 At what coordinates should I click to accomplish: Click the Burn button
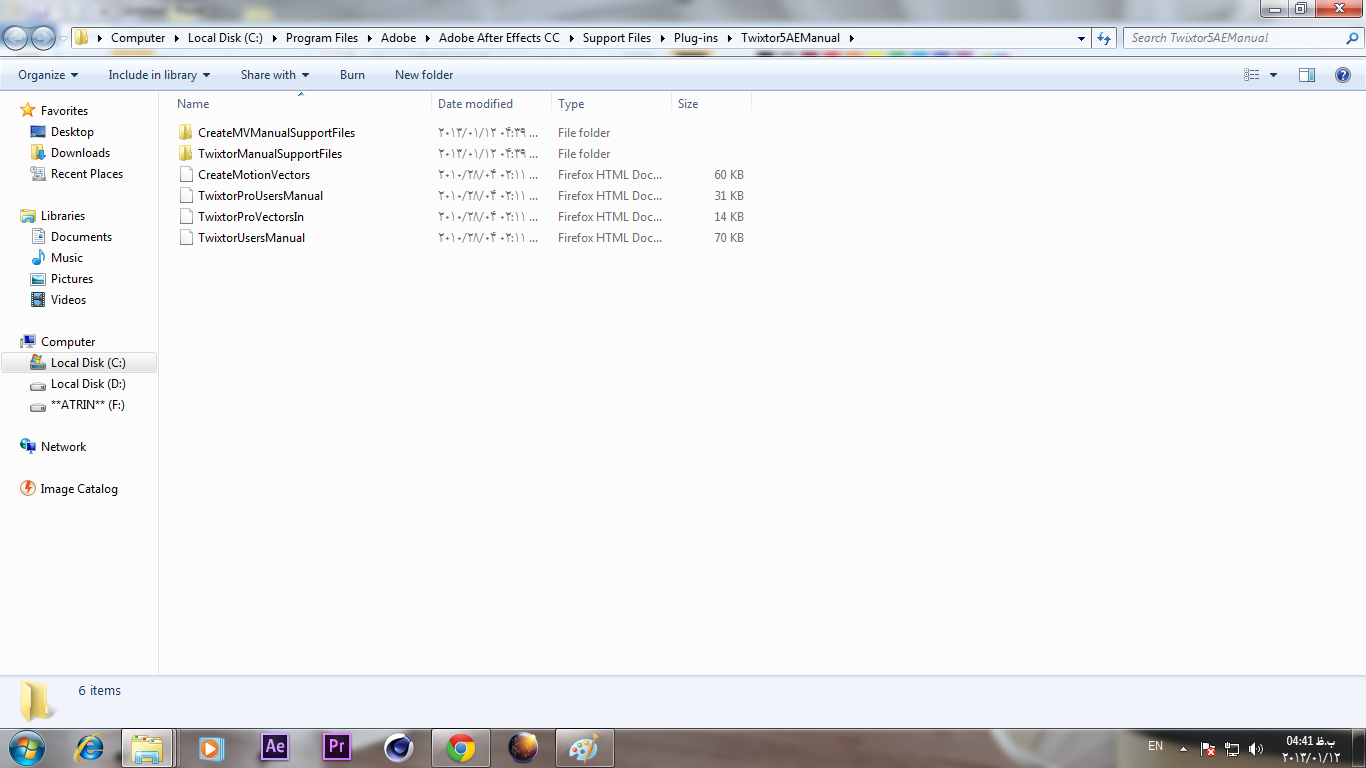[x=352, y=75]
